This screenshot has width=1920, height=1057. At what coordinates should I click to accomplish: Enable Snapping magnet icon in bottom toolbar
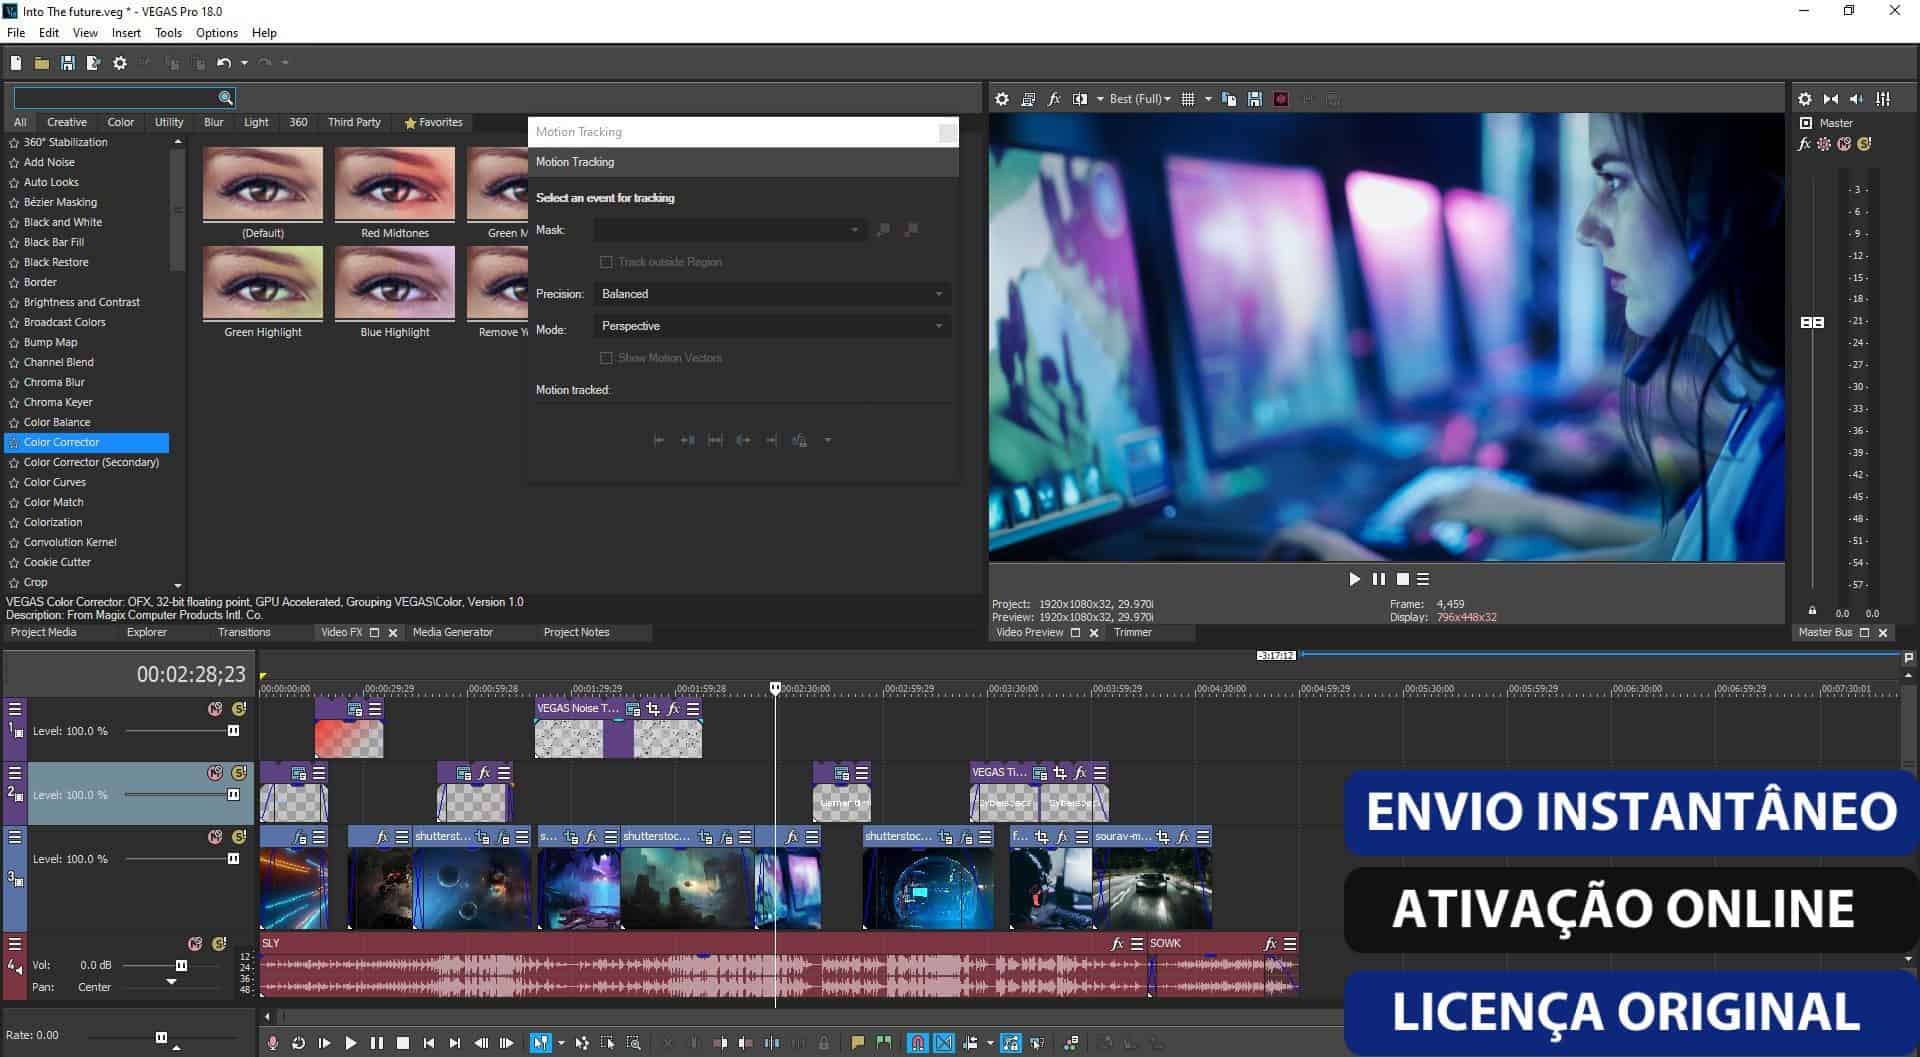917,1043
